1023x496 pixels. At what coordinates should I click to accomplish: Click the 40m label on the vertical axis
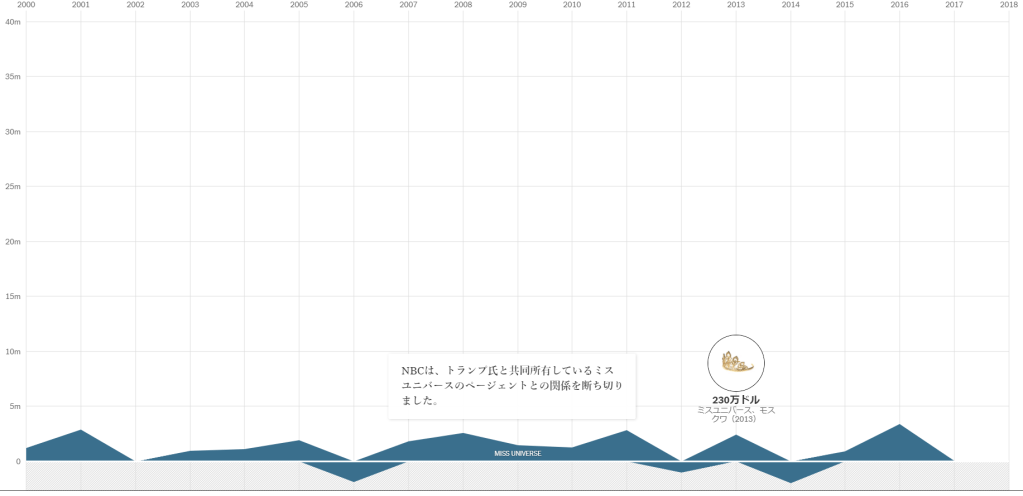(x=13, y=22)
